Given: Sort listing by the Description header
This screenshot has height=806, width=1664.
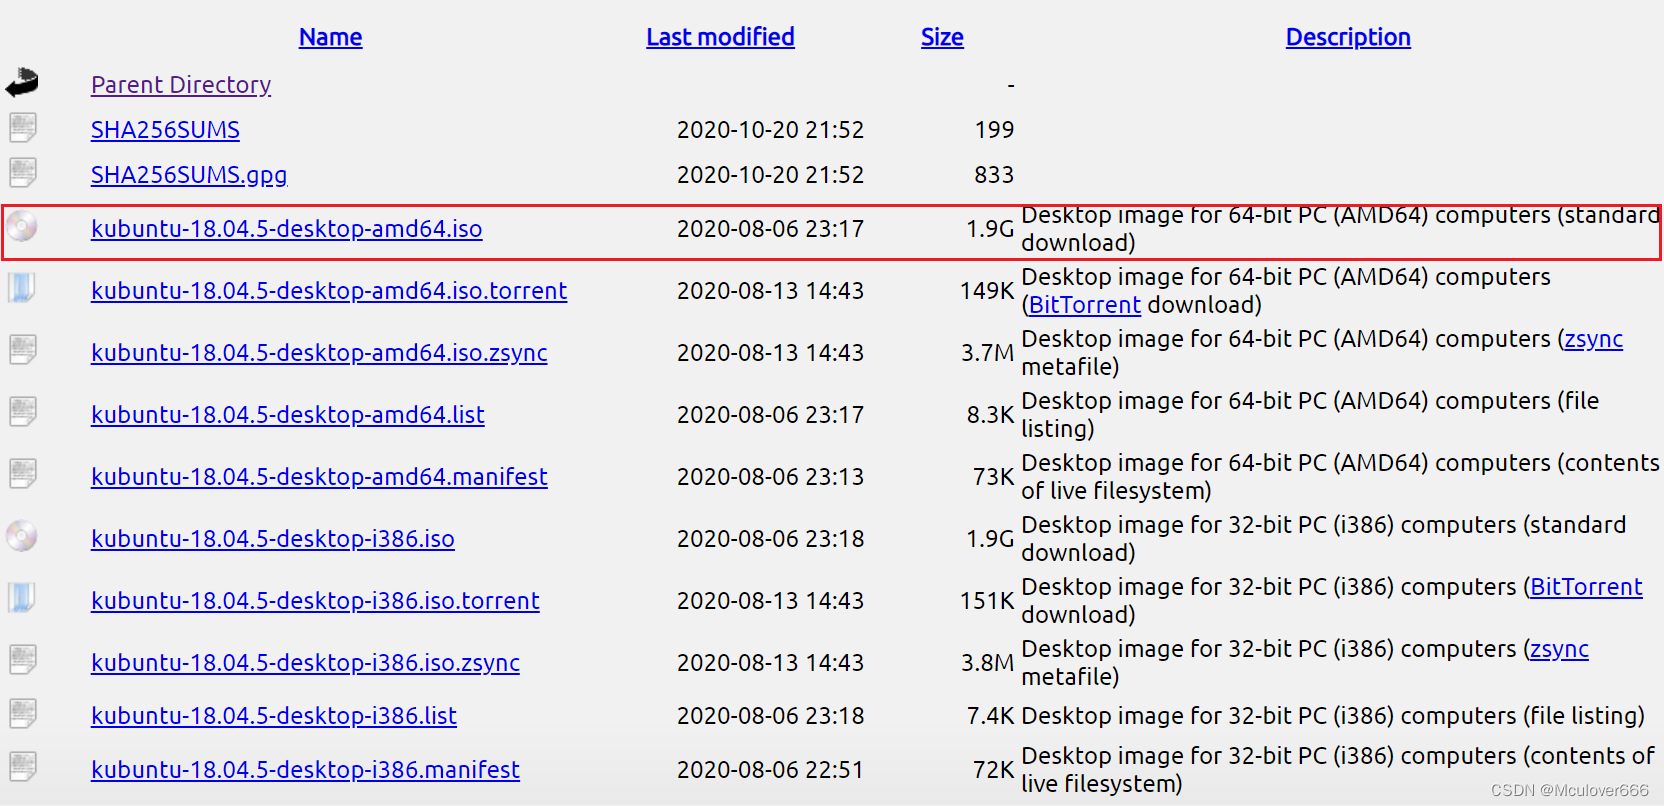Looking at the screenshot, I should (1348, 37).
